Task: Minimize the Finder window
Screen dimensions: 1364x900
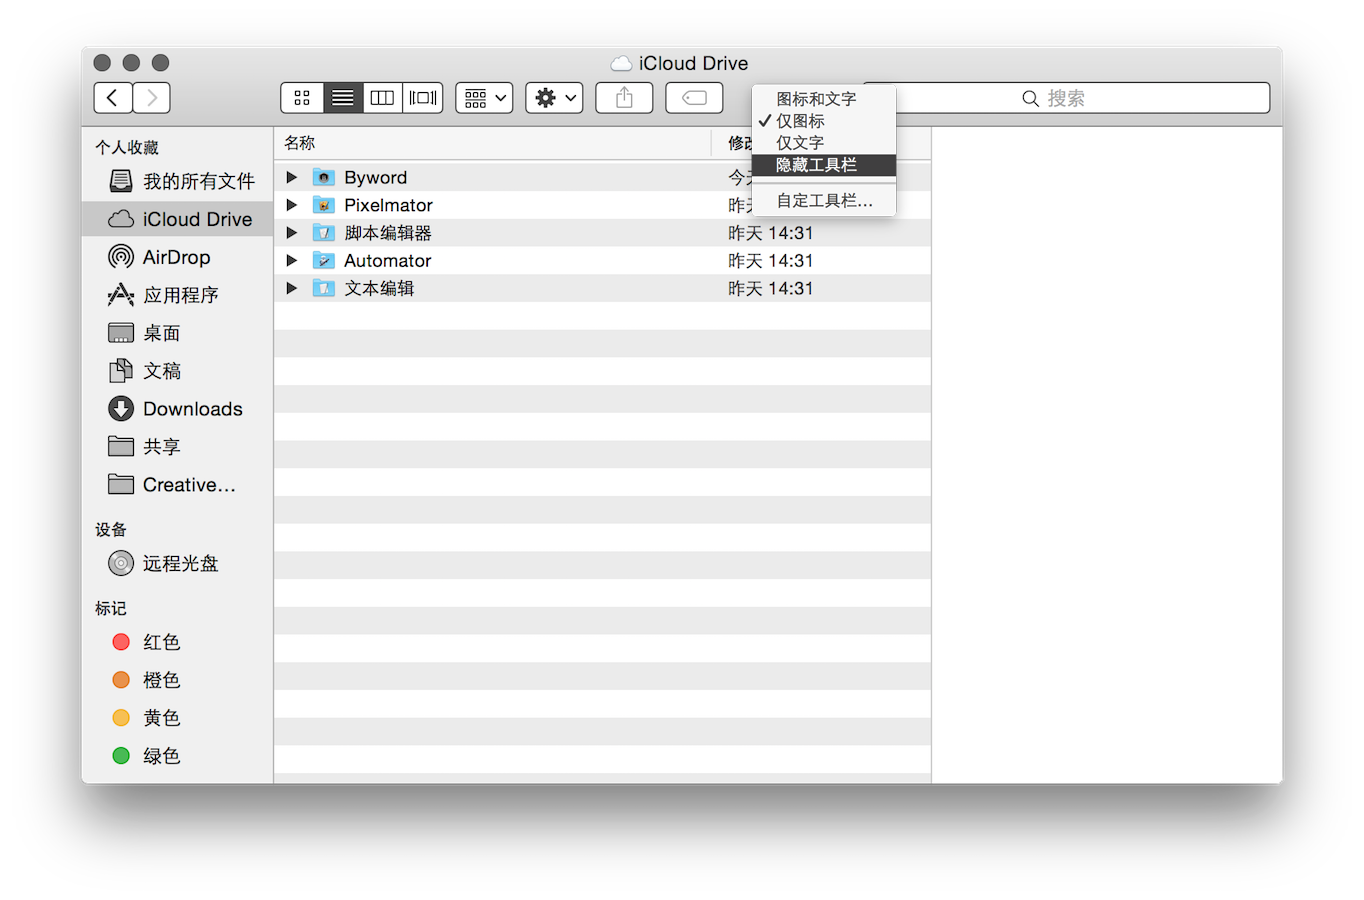Action: tap(131, 63)
